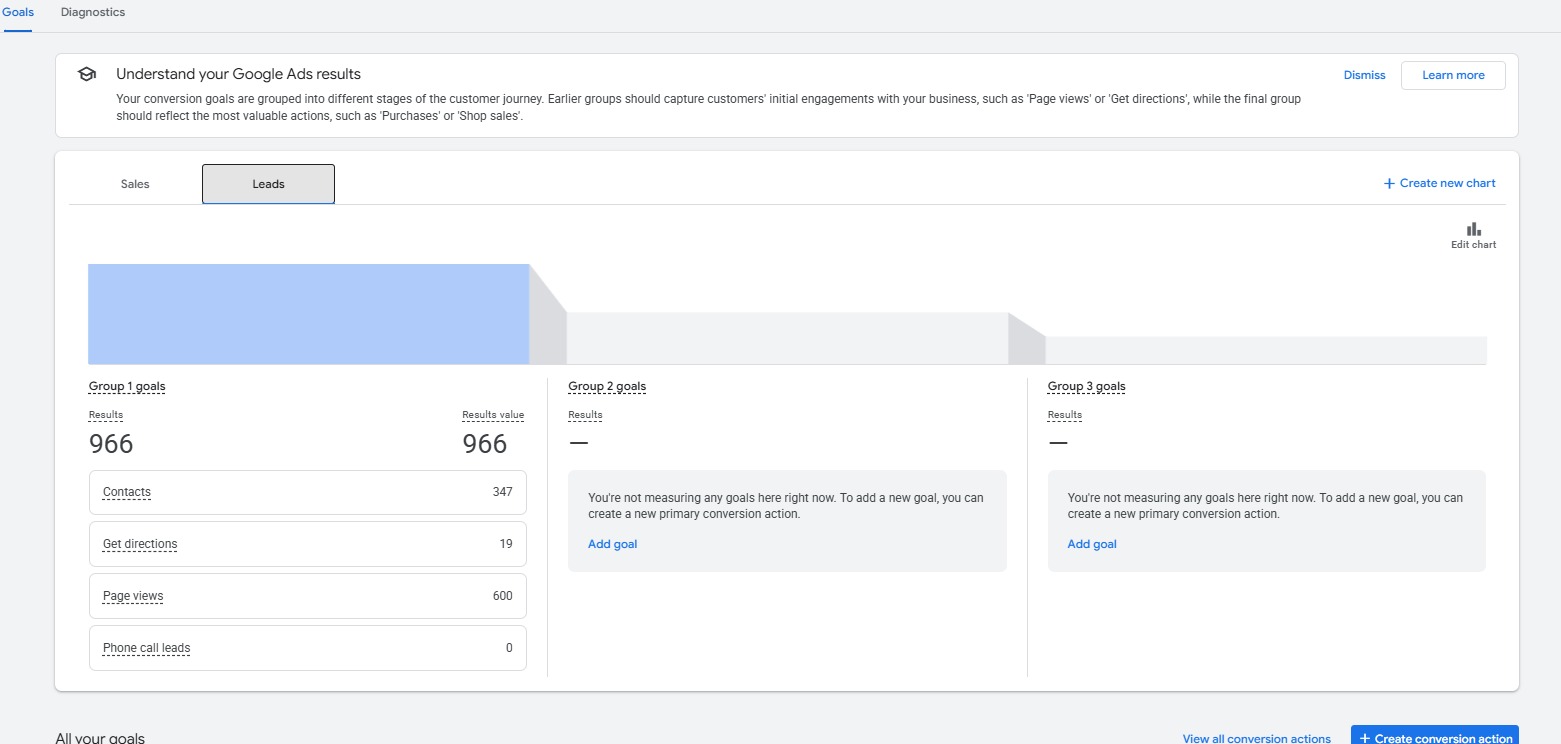1561x744 pixels.
Task: Click Create conversion action button
Action: pyautogui.click(x=1434, y=737)
